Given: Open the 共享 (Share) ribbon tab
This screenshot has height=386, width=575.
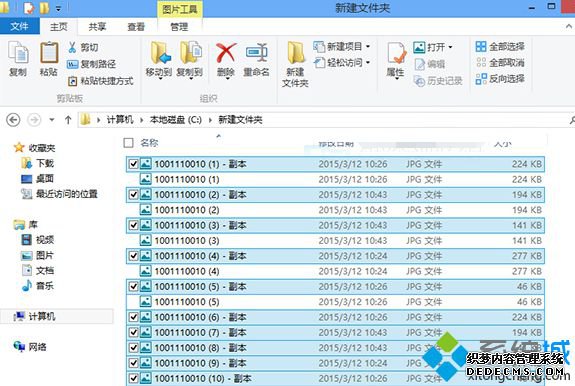Looking at the screenshot, I should [x=97, y=27].
